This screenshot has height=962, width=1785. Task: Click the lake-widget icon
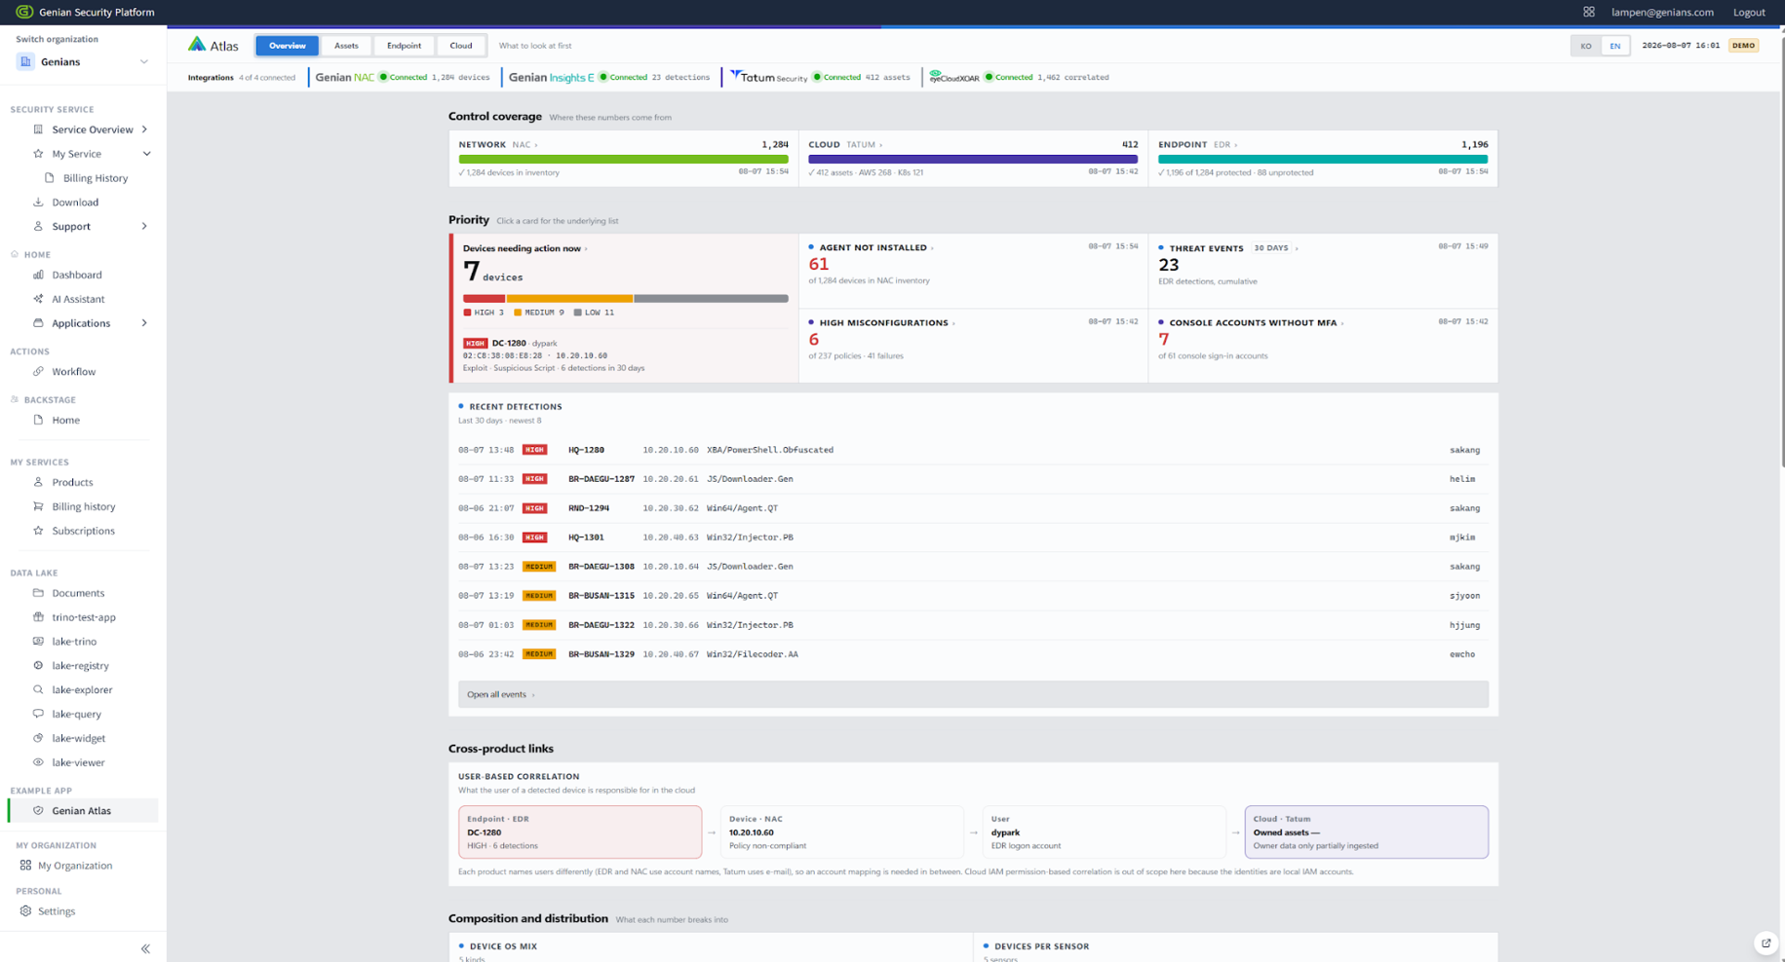click(38, 738)
